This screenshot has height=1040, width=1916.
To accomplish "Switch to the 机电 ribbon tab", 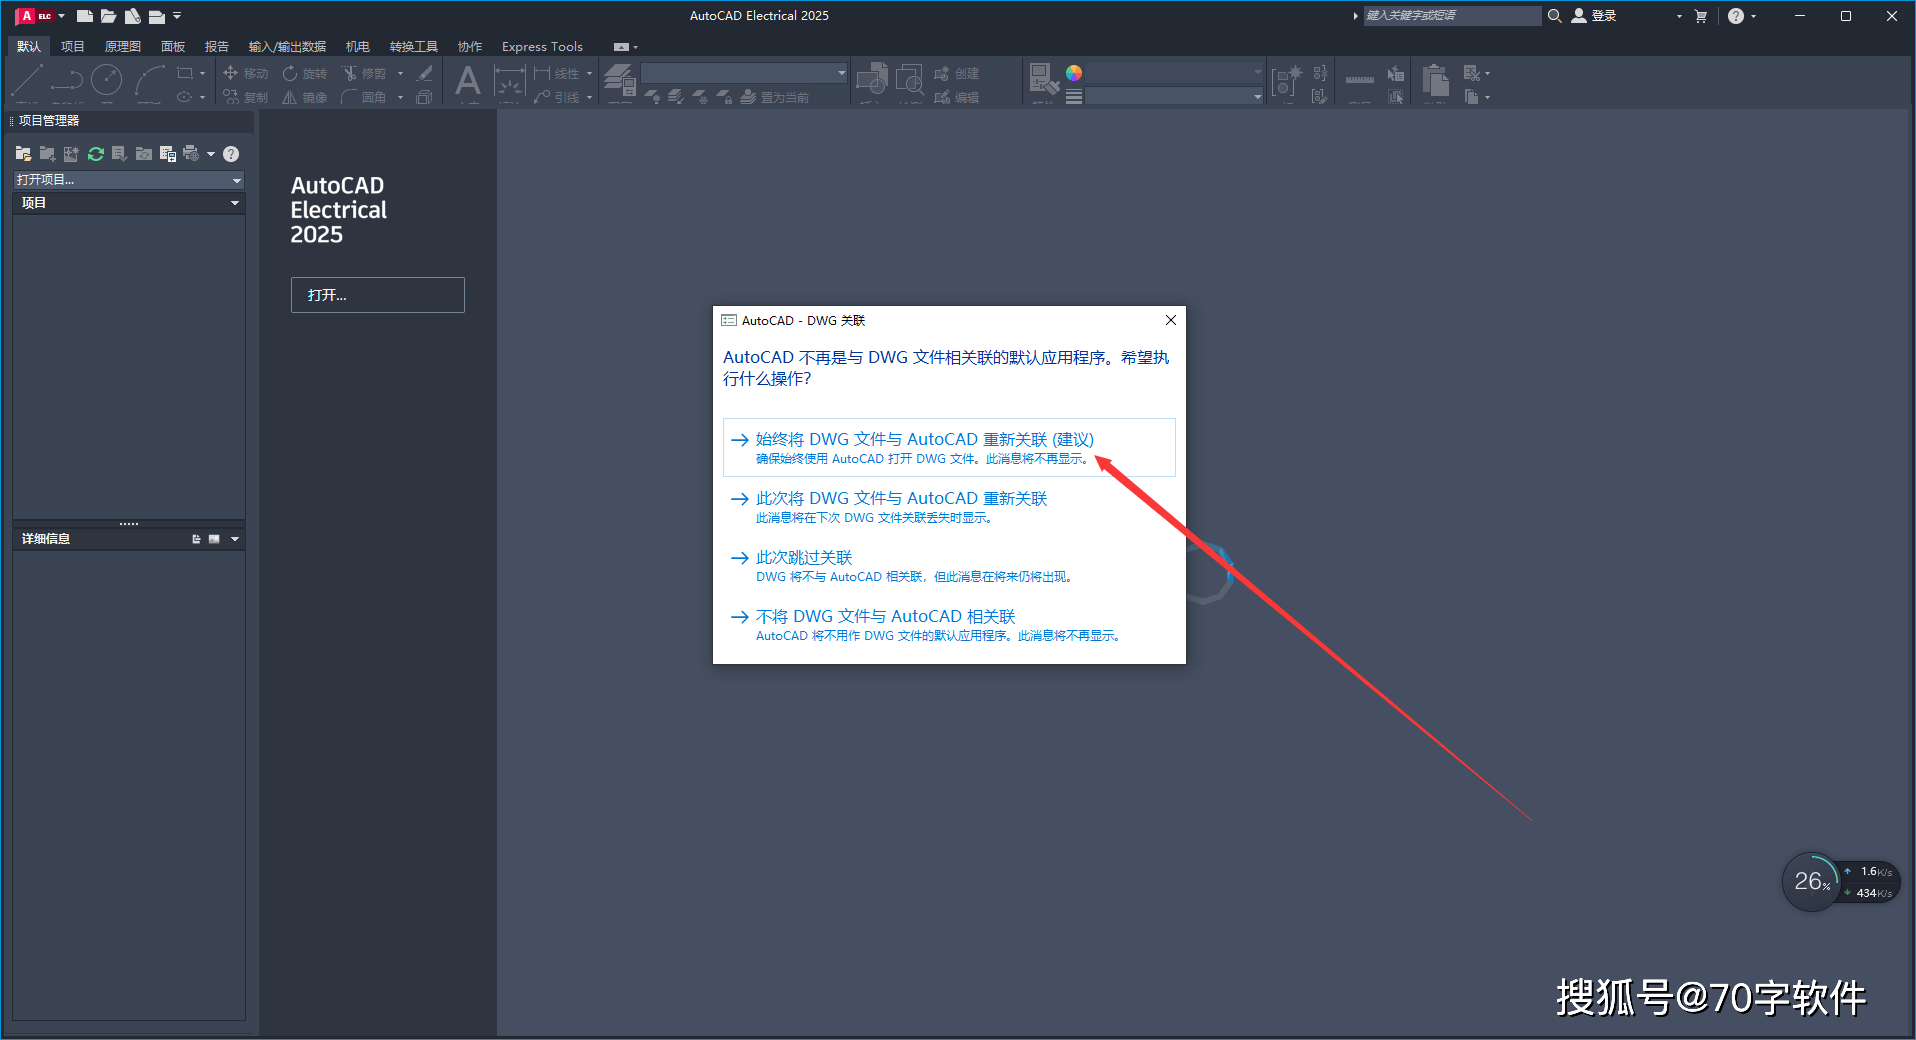I will click(x=358, y=47).
